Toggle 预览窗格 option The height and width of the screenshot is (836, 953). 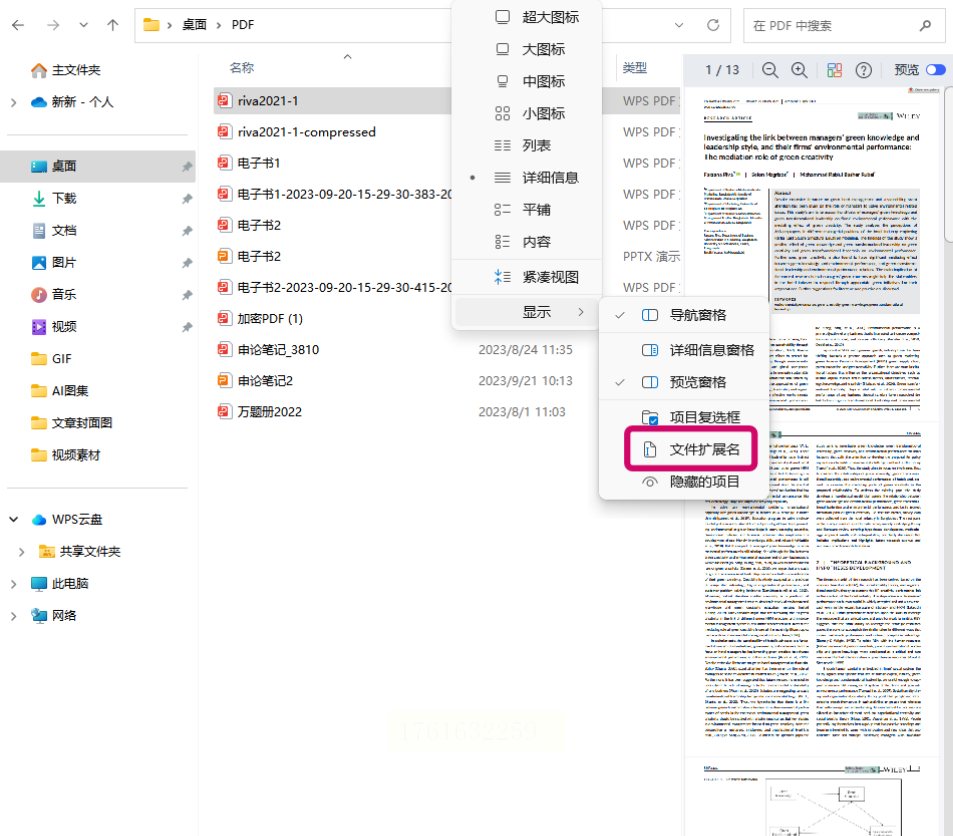[684, 382]
